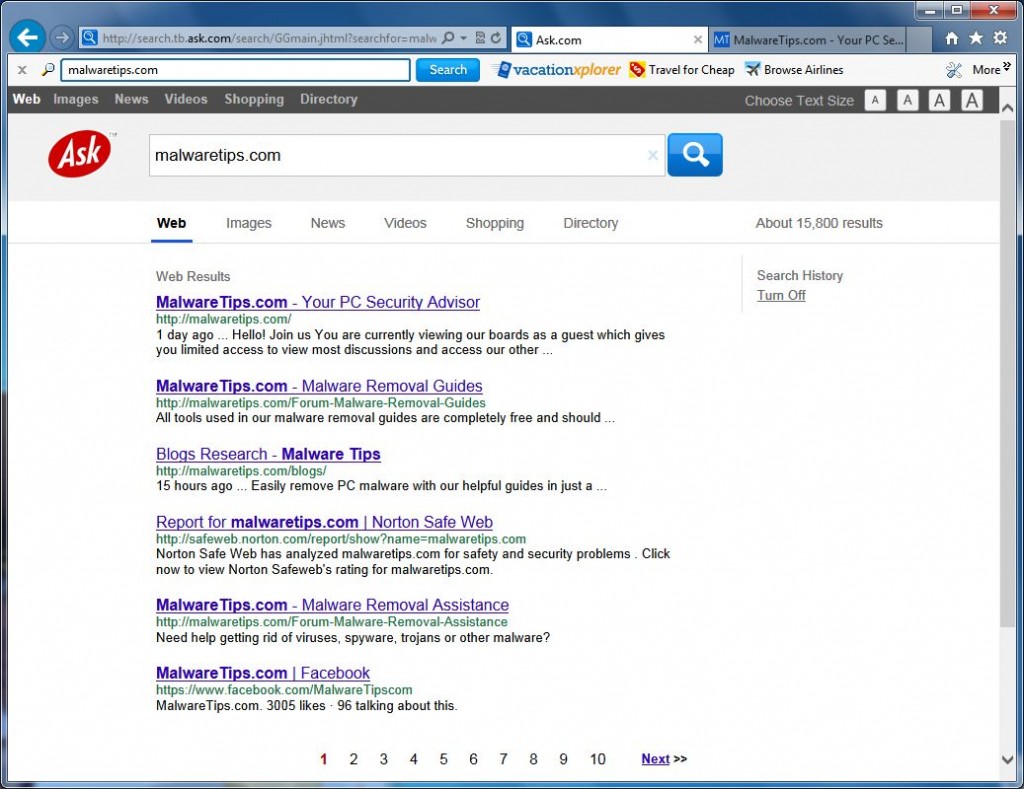
Task: Switch to the Videos results tab
Action: [x=405, y=223]
